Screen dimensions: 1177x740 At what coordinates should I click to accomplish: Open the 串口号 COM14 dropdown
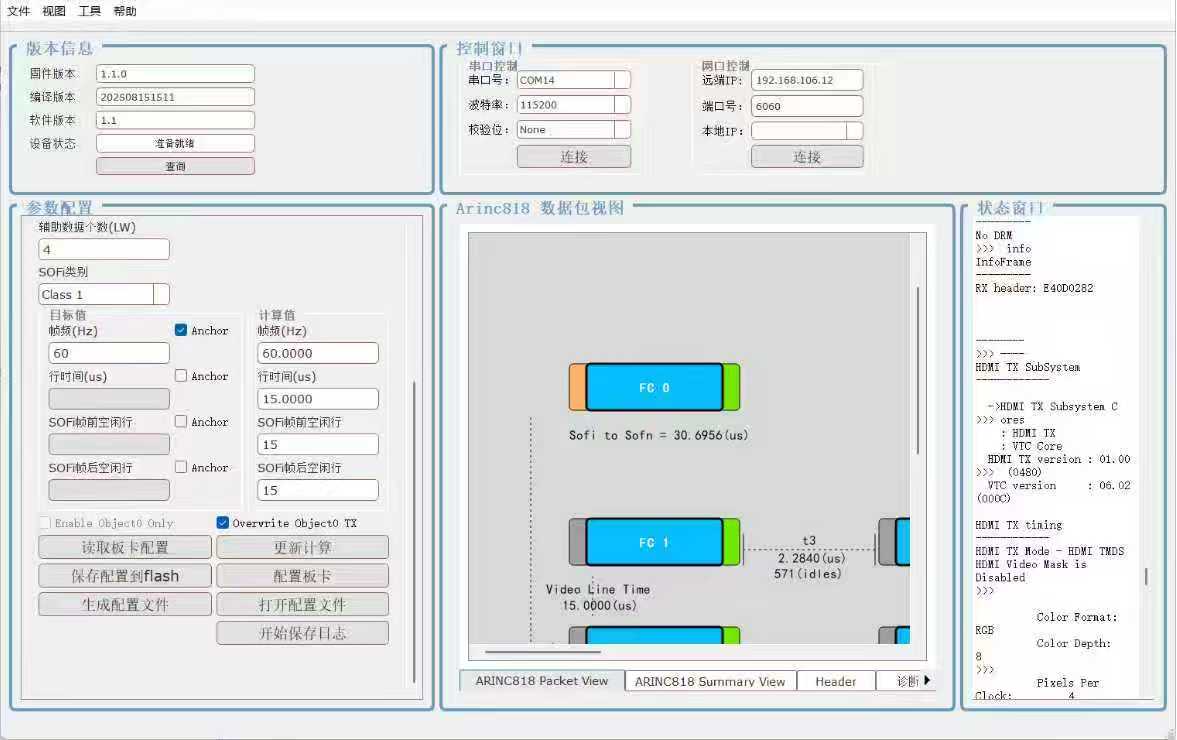point(621,80)
